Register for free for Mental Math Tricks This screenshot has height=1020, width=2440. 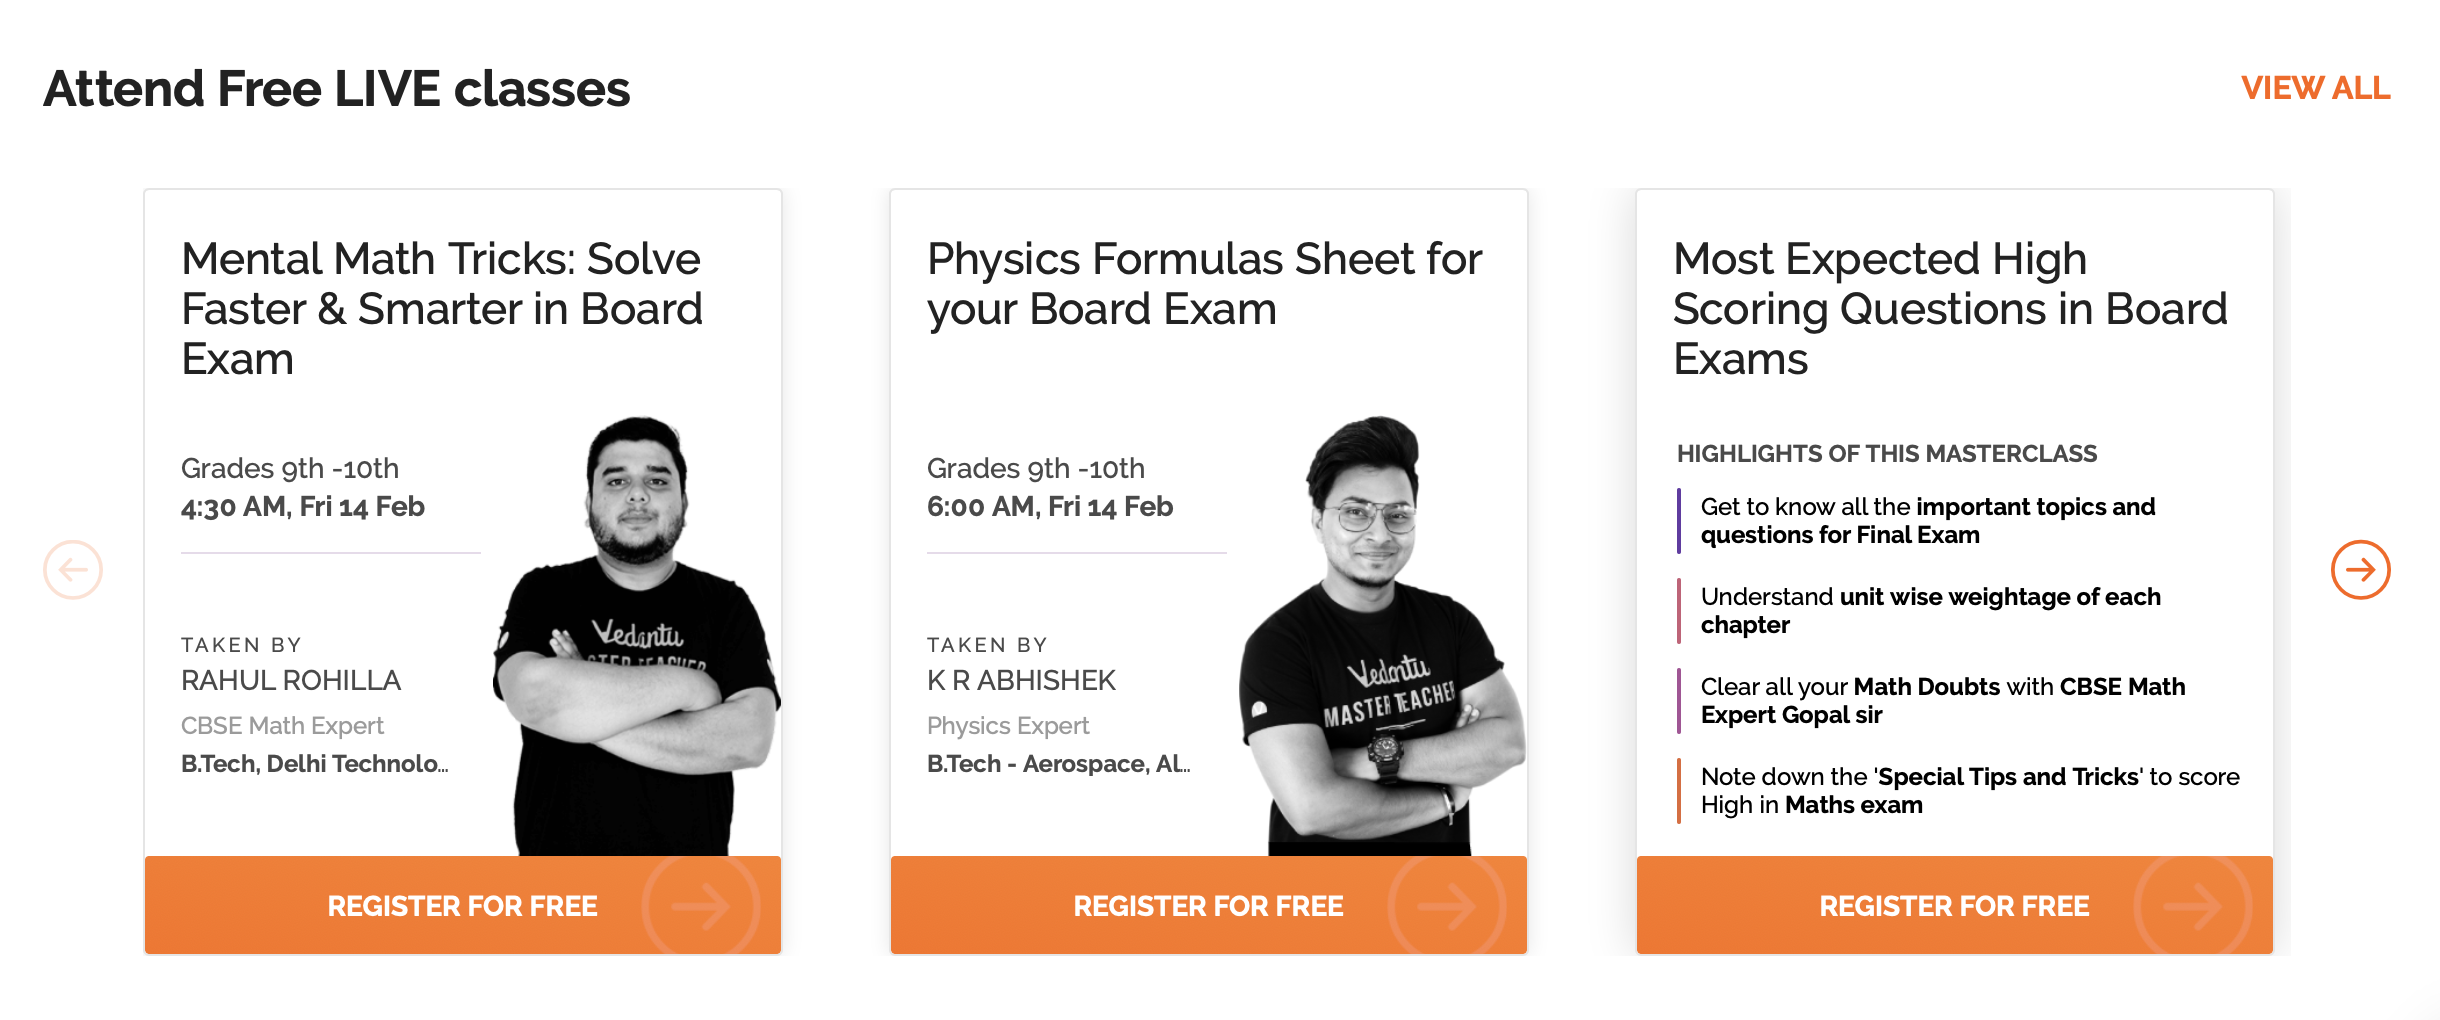pos(462,906)
